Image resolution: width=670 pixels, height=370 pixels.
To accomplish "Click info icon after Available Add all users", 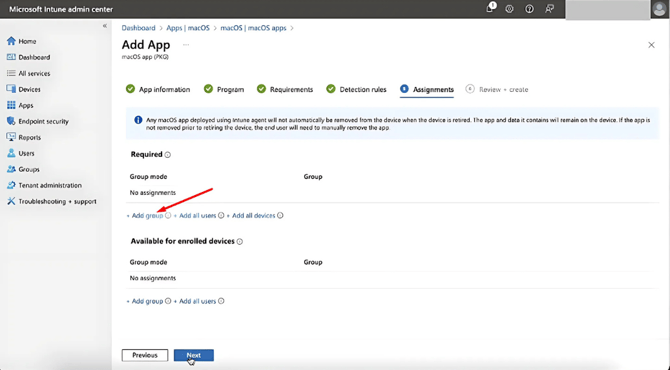I will 221,301.
